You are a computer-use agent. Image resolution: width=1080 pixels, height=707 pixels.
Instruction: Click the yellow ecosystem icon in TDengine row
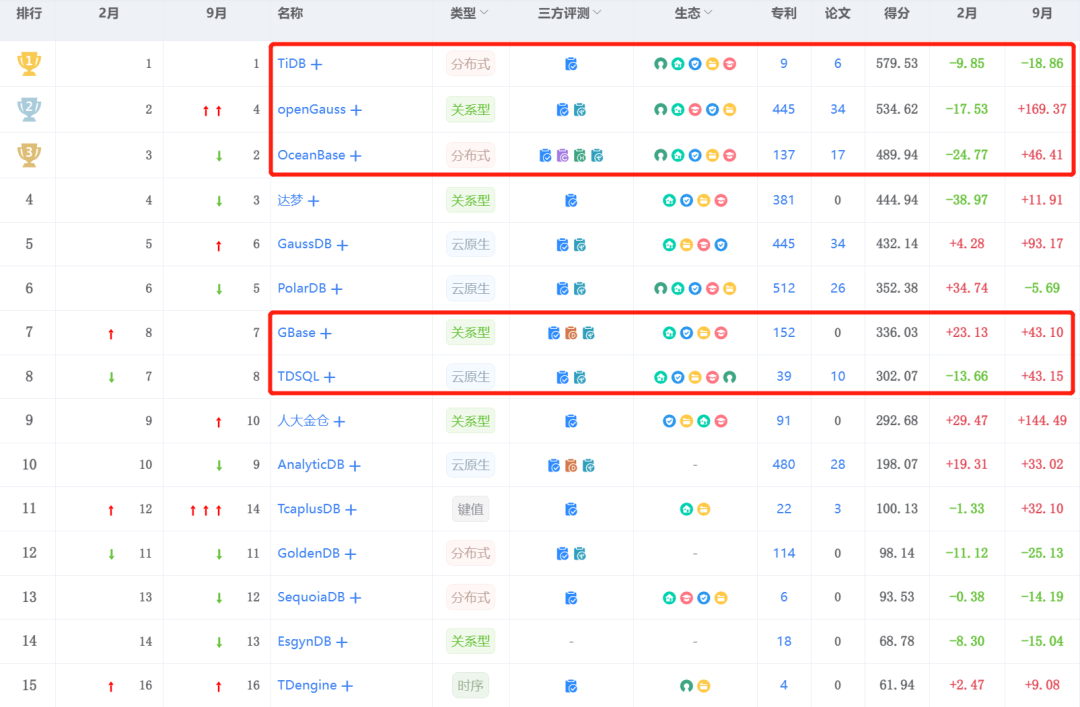703,686
